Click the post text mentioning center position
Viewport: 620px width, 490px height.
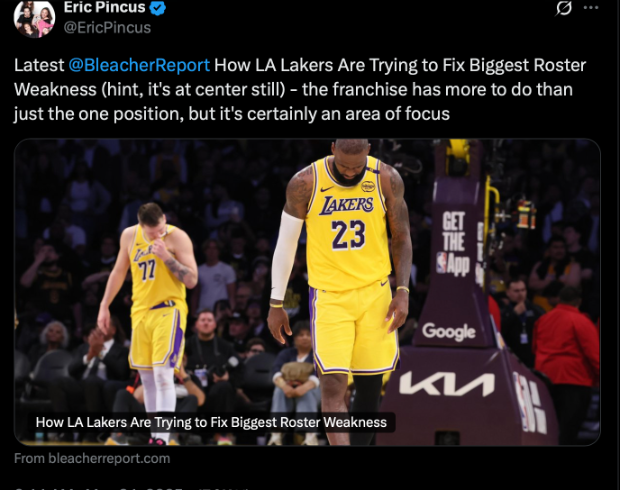pos(300,90)
